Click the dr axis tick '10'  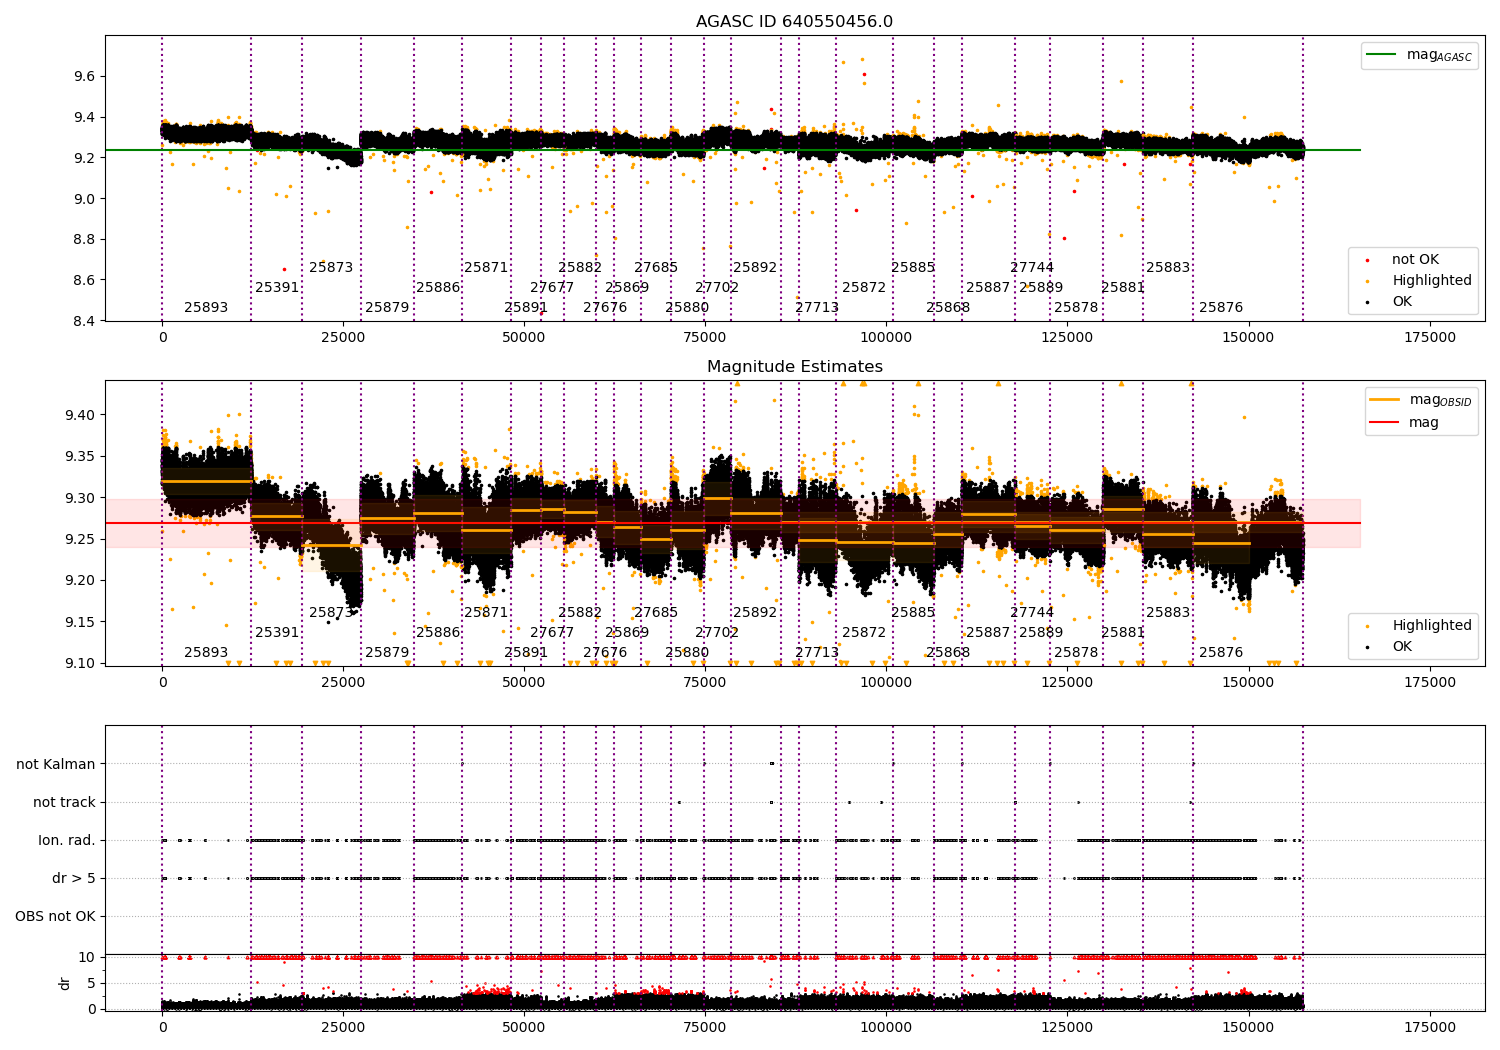[87, 957]
